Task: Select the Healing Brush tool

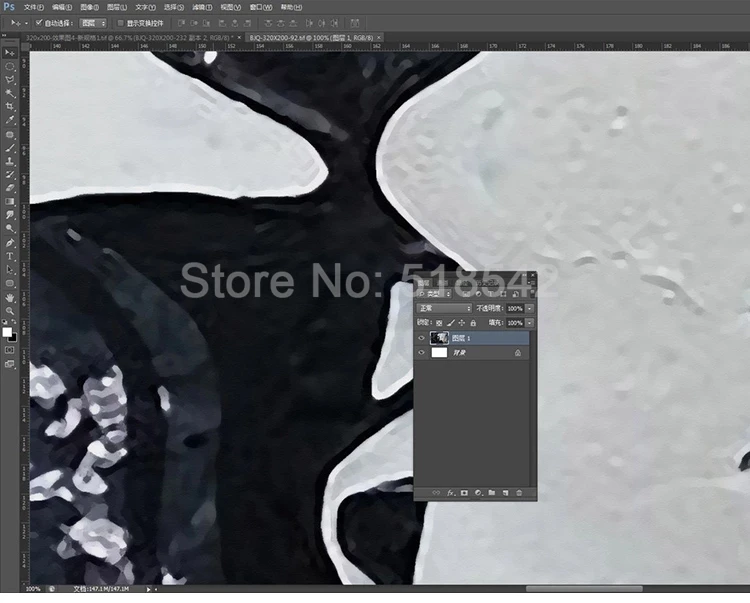Action: tap(10, 135)
